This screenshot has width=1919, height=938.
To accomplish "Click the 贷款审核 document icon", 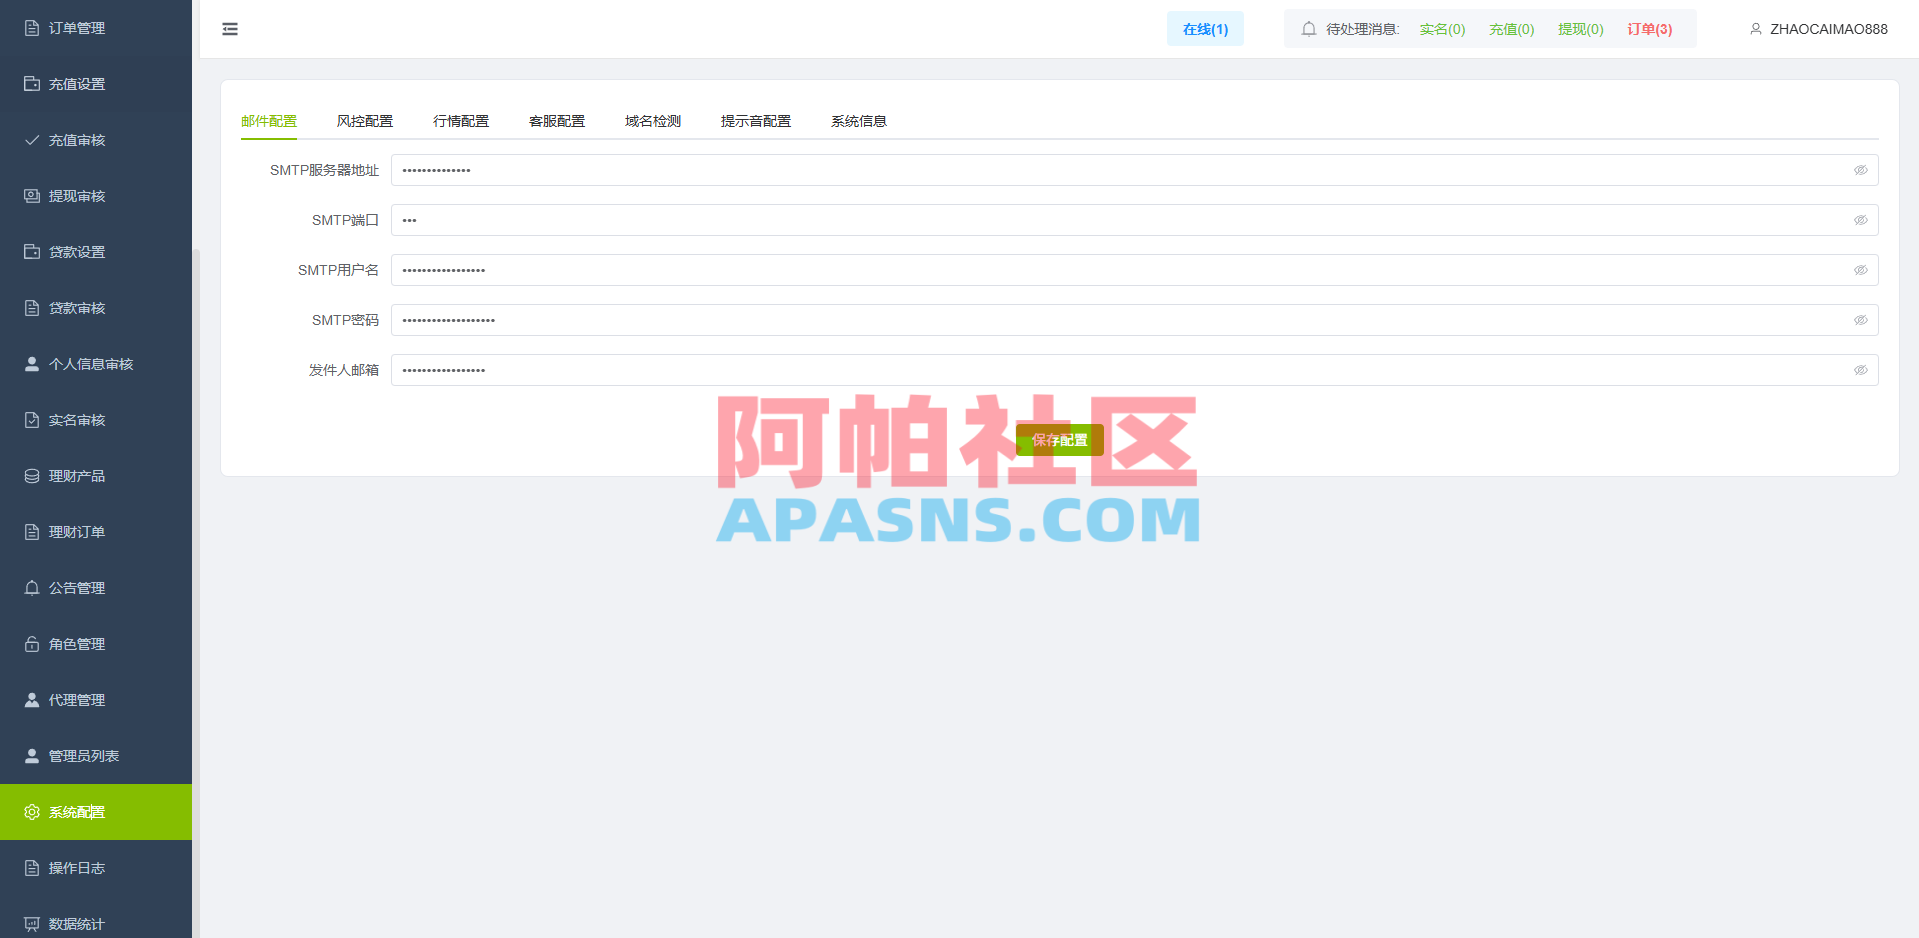I will 32,308.
